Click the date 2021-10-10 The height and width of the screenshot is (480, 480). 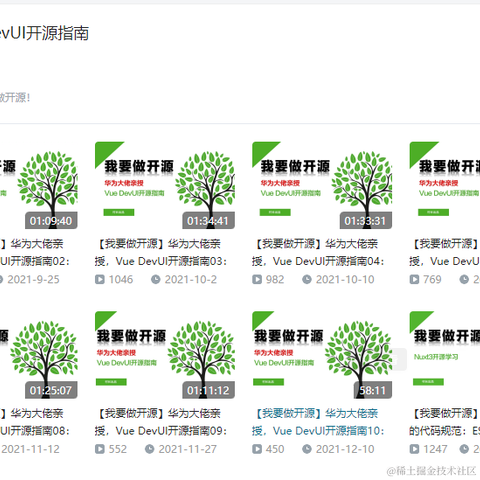click(345, 279)
